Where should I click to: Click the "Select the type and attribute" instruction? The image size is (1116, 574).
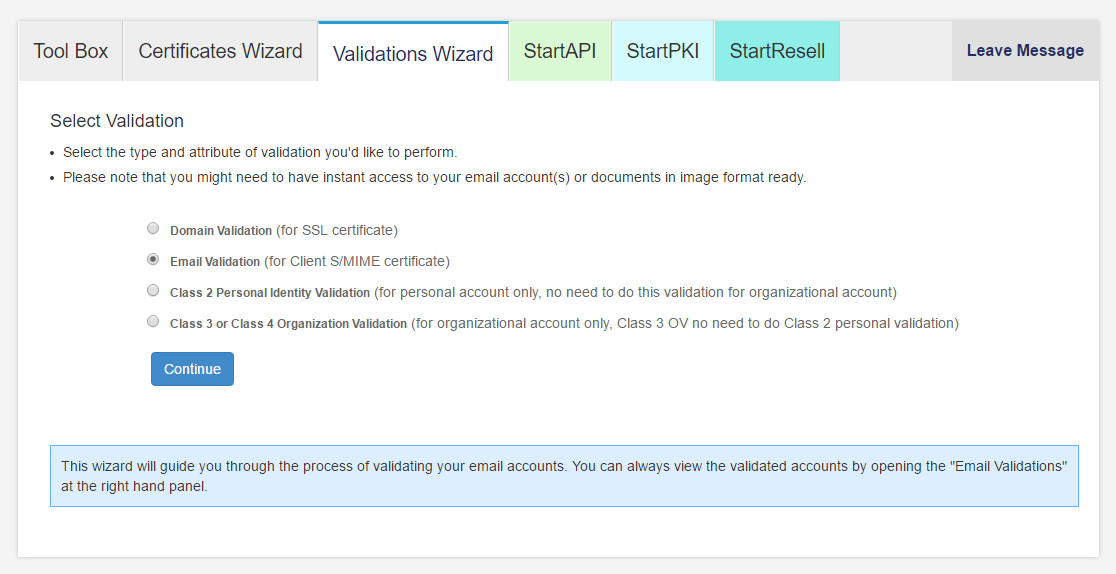pyautogui.click(x=260, y=152)
